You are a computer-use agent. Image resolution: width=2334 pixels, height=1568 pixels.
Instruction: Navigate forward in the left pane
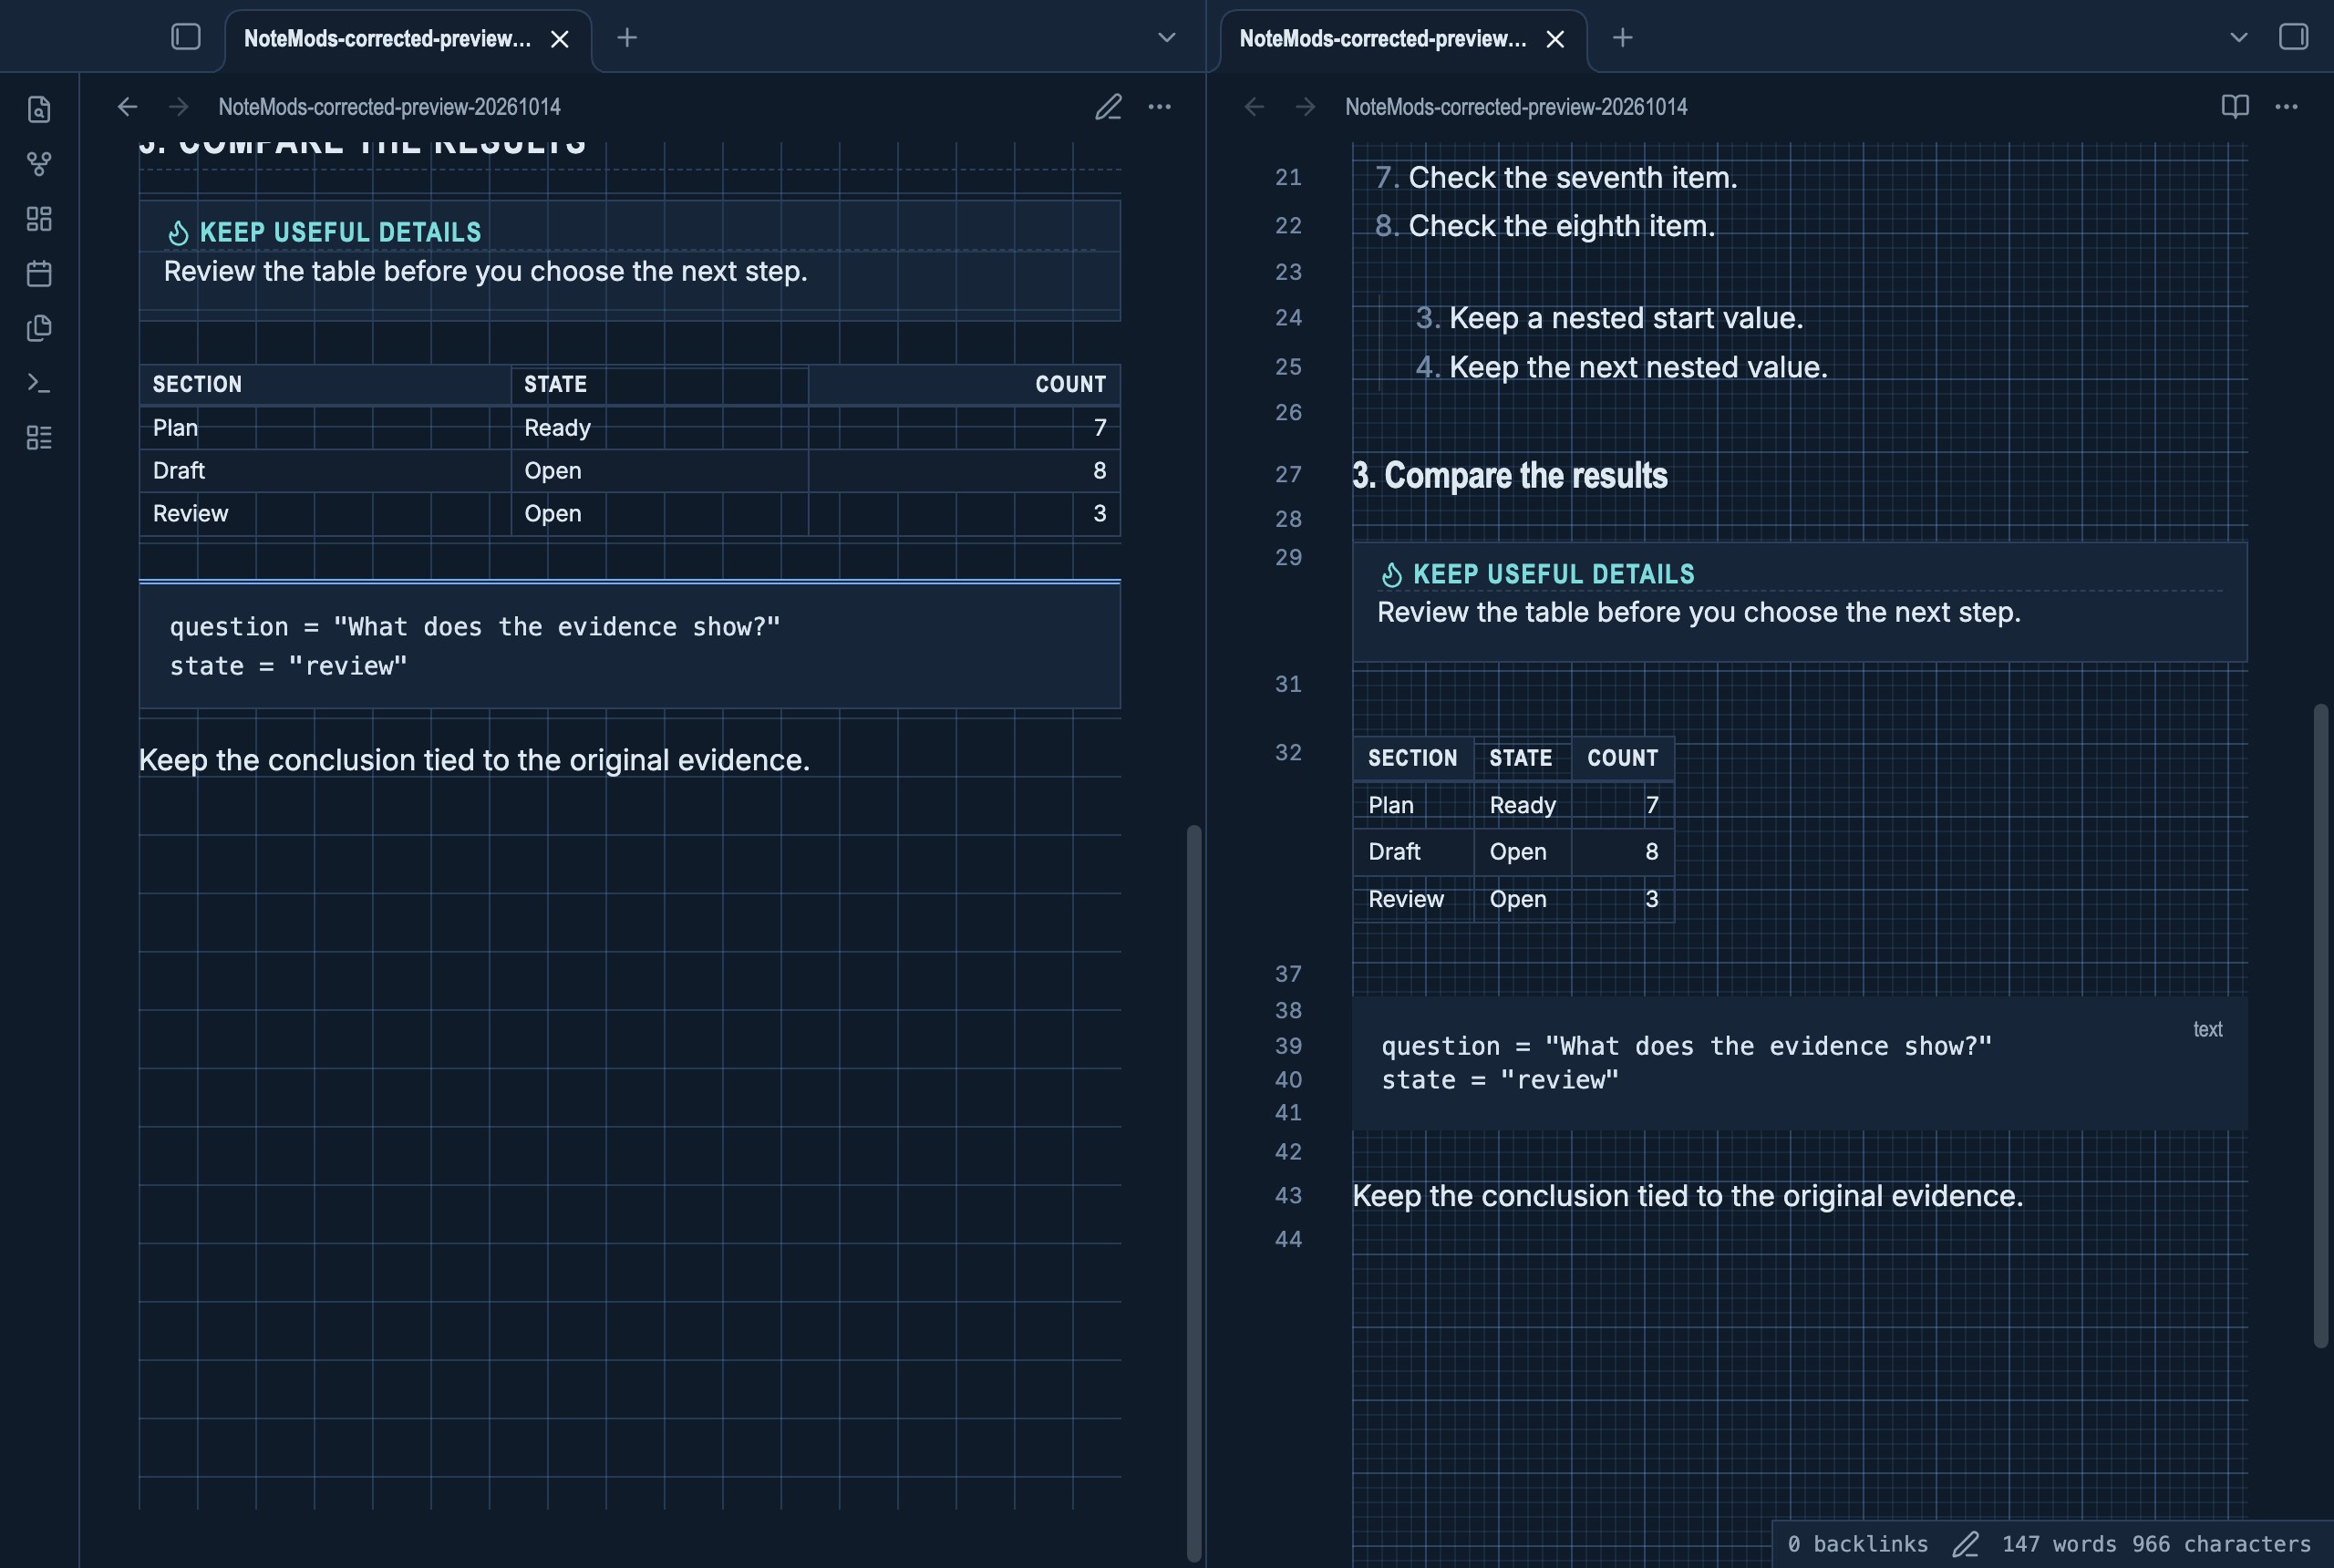[178, 107]
